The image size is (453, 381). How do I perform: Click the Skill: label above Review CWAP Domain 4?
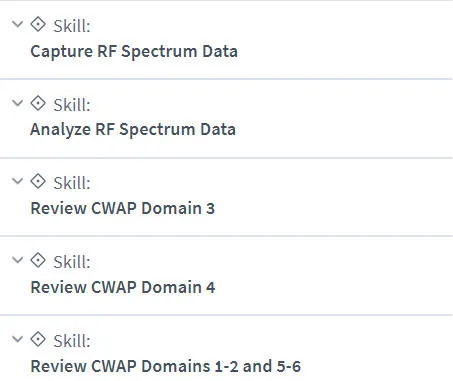[72, 262]
